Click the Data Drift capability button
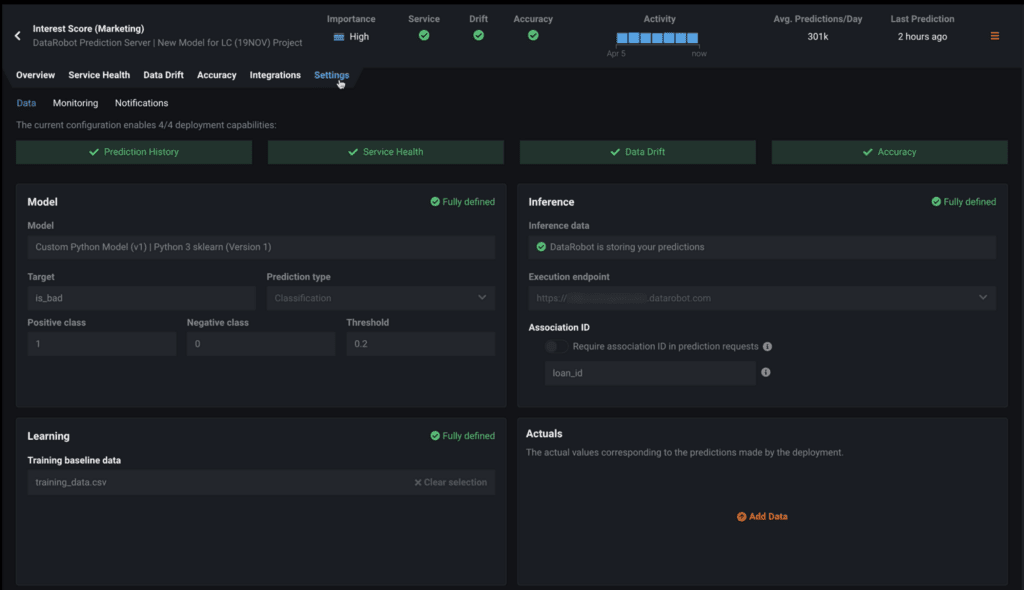1024x590 pixels. (637, 152)
